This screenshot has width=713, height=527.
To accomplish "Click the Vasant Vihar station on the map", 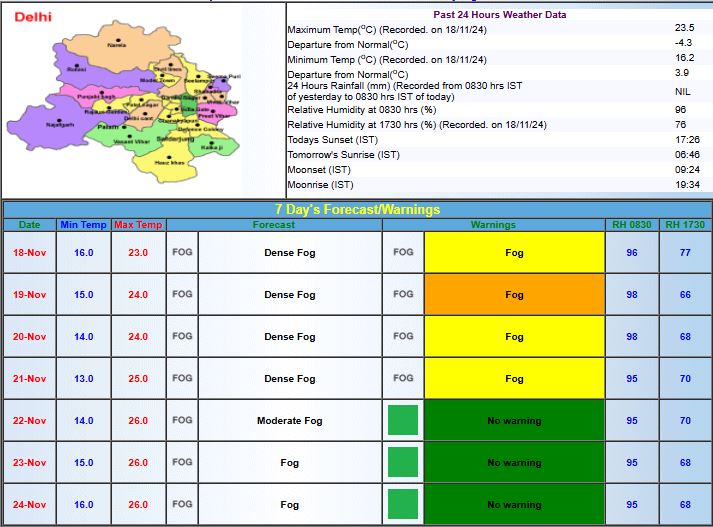I will [x=131, y=139].
